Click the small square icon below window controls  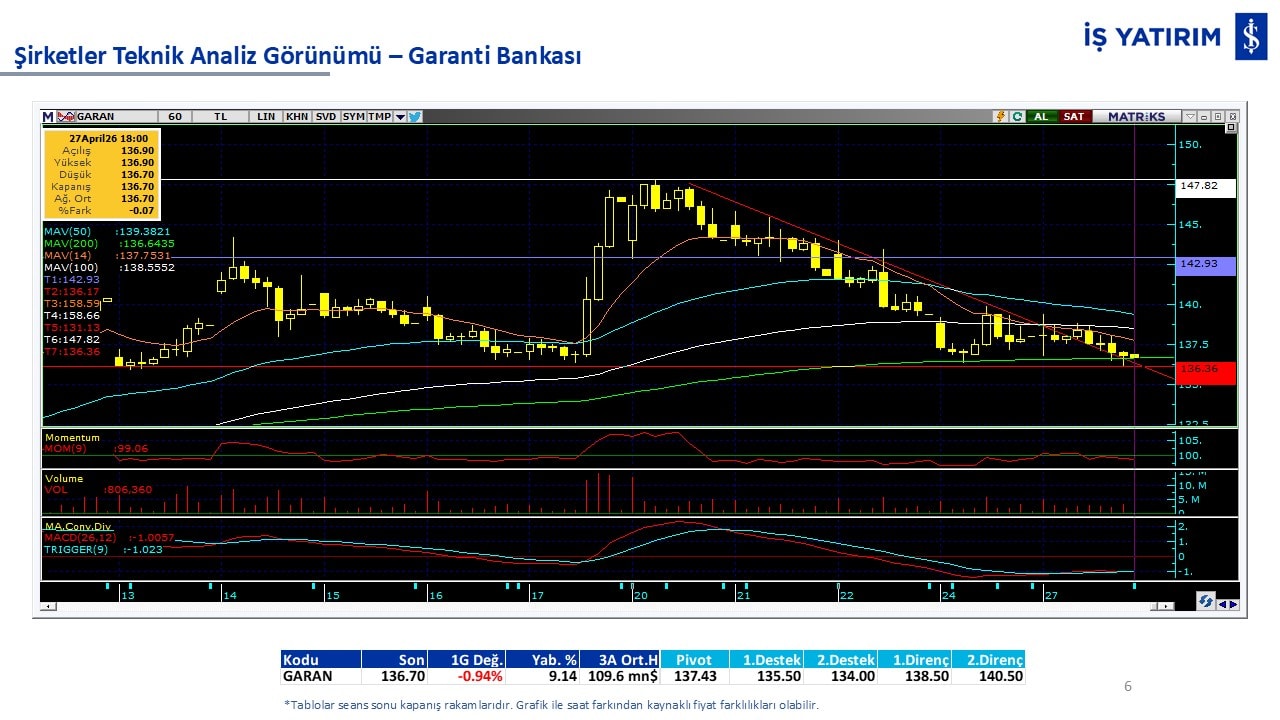(1230, 128)
